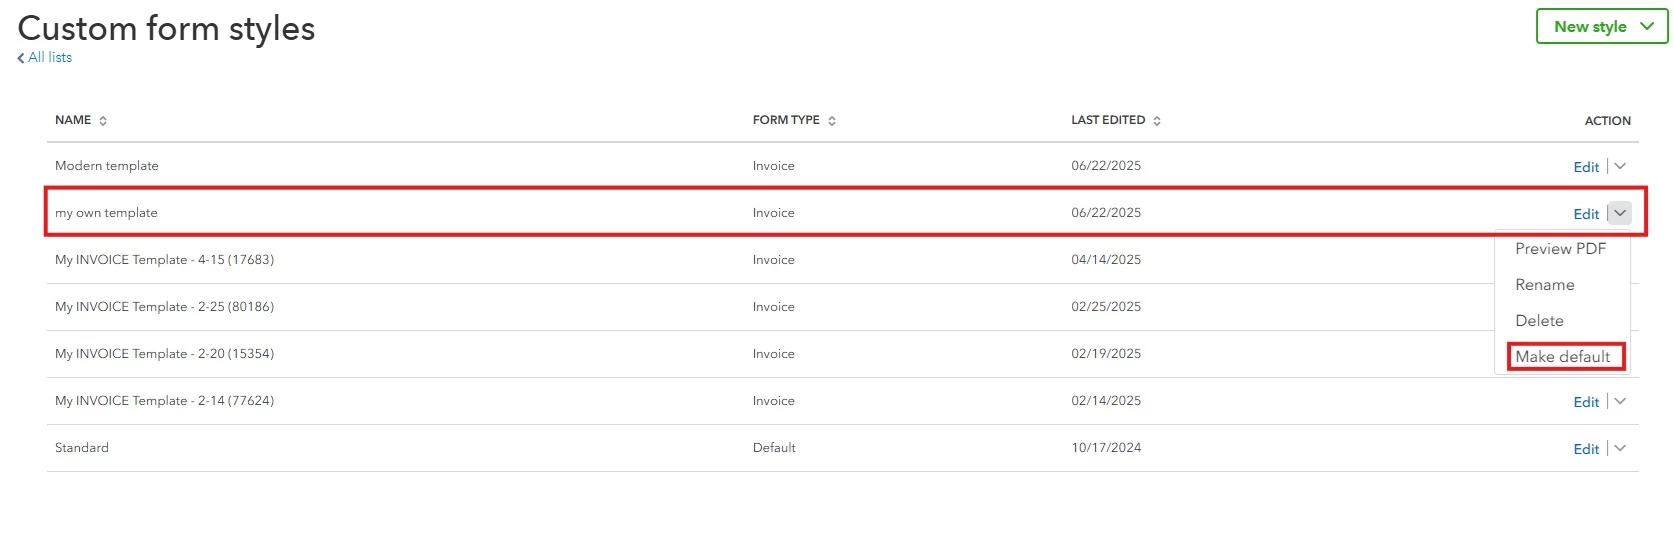1674x553 pixels.
Task: Choose Rename from action menu
Action: click(1544, 285)
